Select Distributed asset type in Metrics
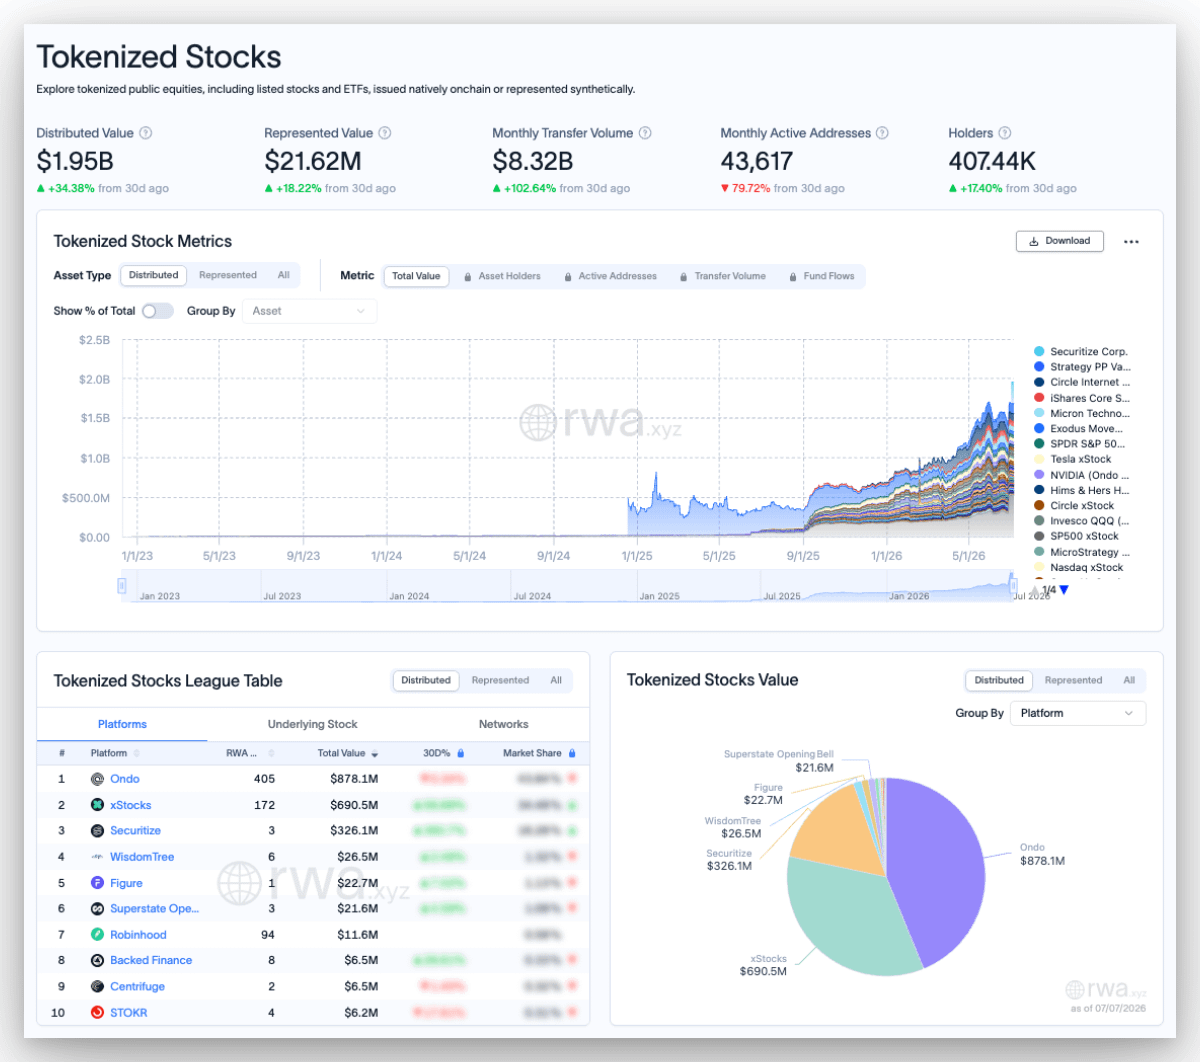Screen dimensions: 1200x1062 (154, 275)
